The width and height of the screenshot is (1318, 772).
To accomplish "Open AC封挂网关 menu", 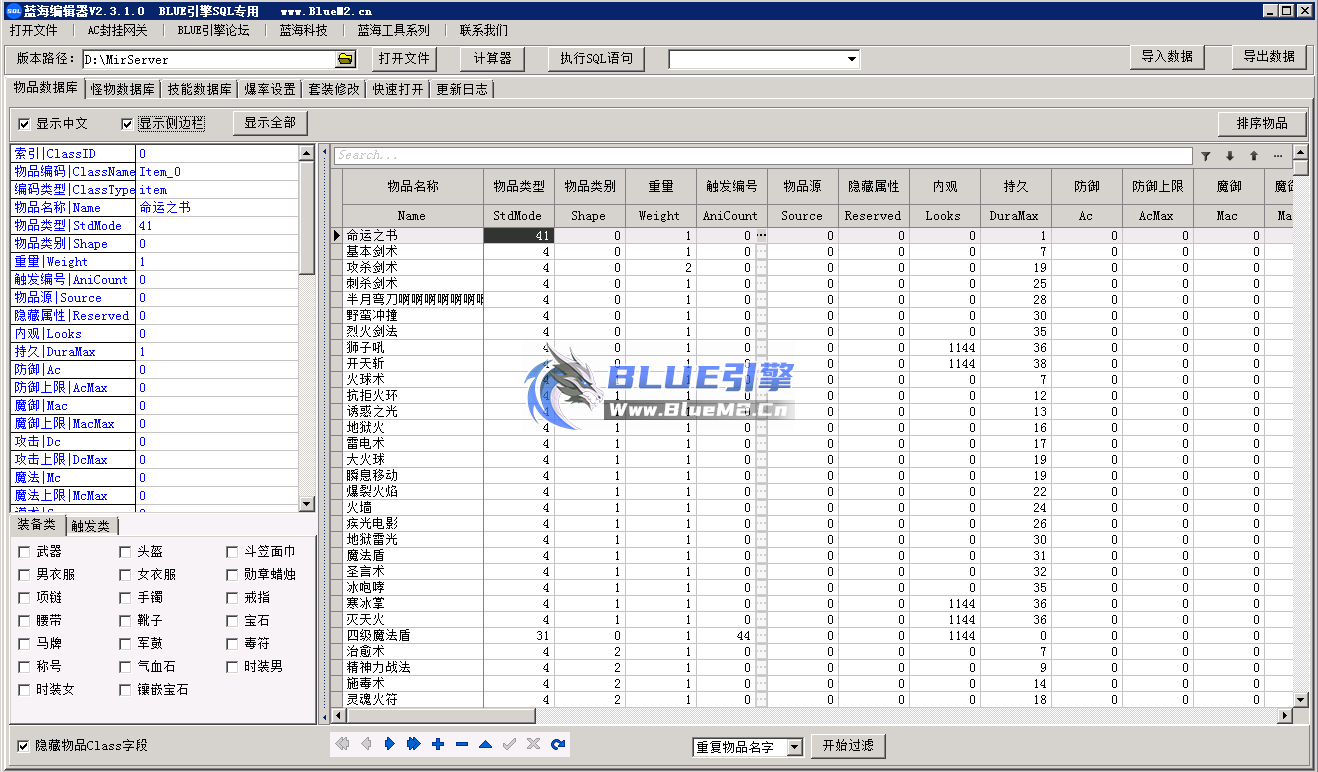I will click(117, 30).
